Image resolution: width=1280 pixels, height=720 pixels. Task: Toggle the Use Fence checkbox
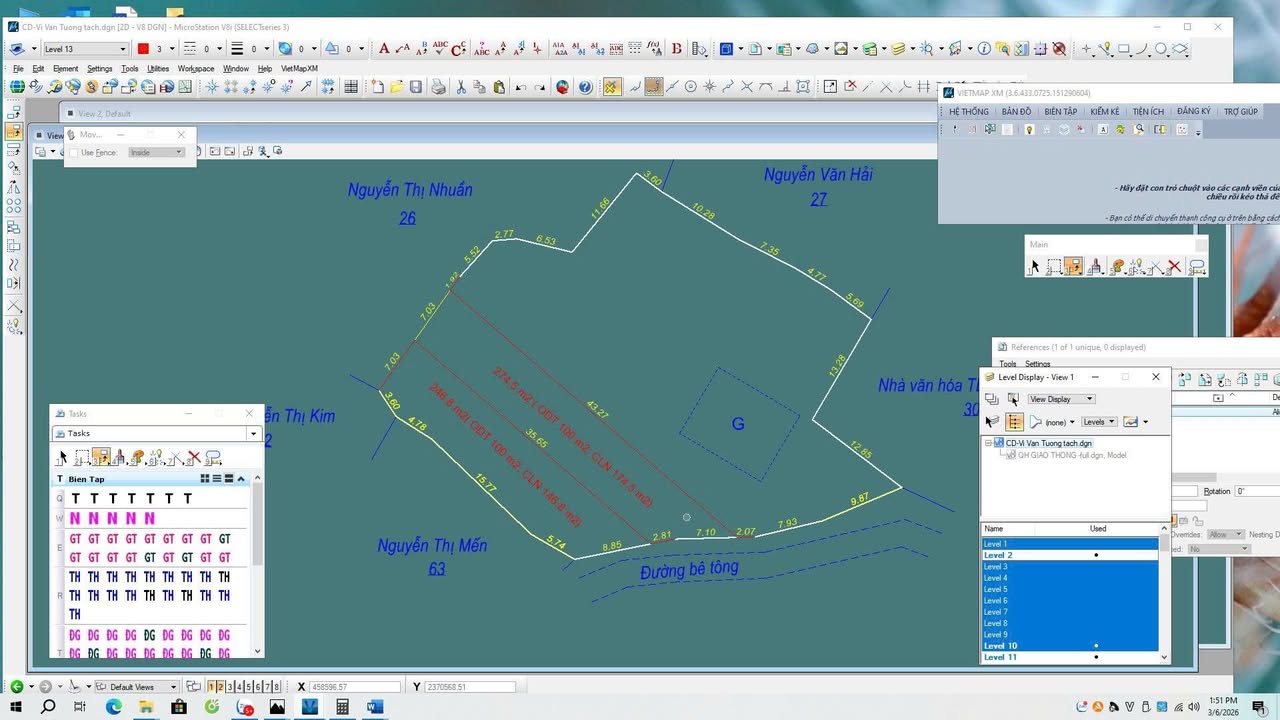tap(73, 153)
